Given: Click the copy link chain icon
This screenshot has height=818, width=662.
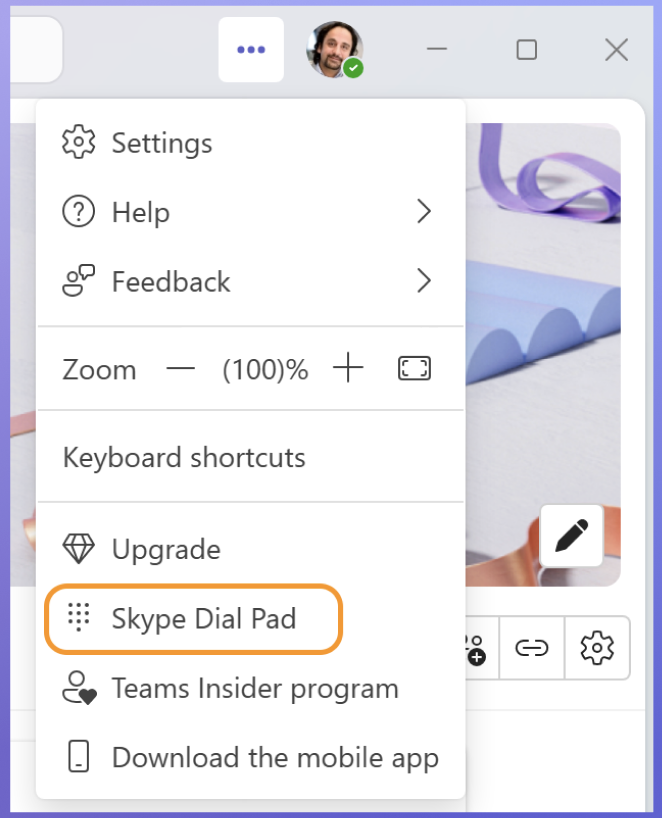Looking at the screenshot, I should coord(531,649).
